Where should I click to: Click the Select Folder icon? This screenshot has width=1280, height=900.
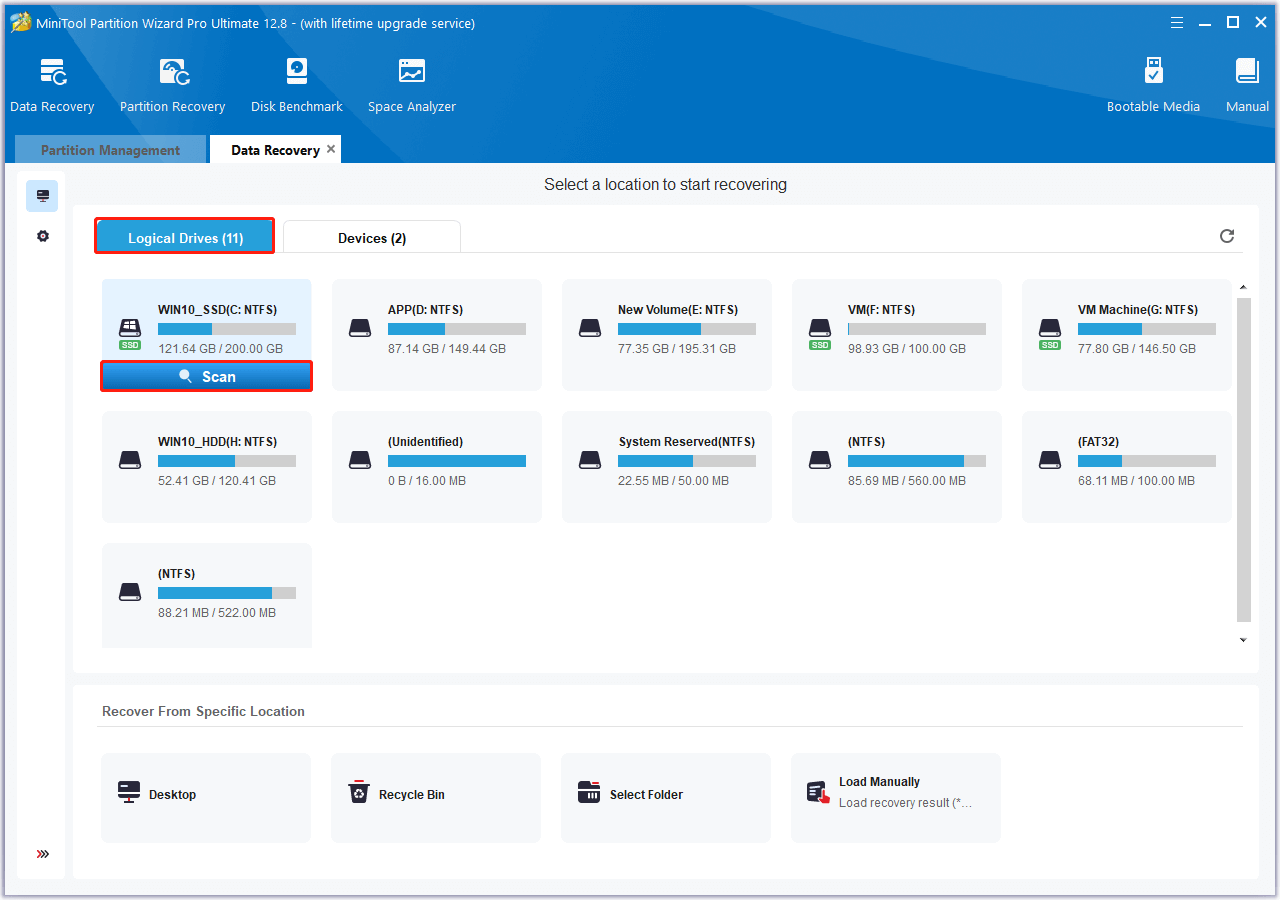pos(589,793)
